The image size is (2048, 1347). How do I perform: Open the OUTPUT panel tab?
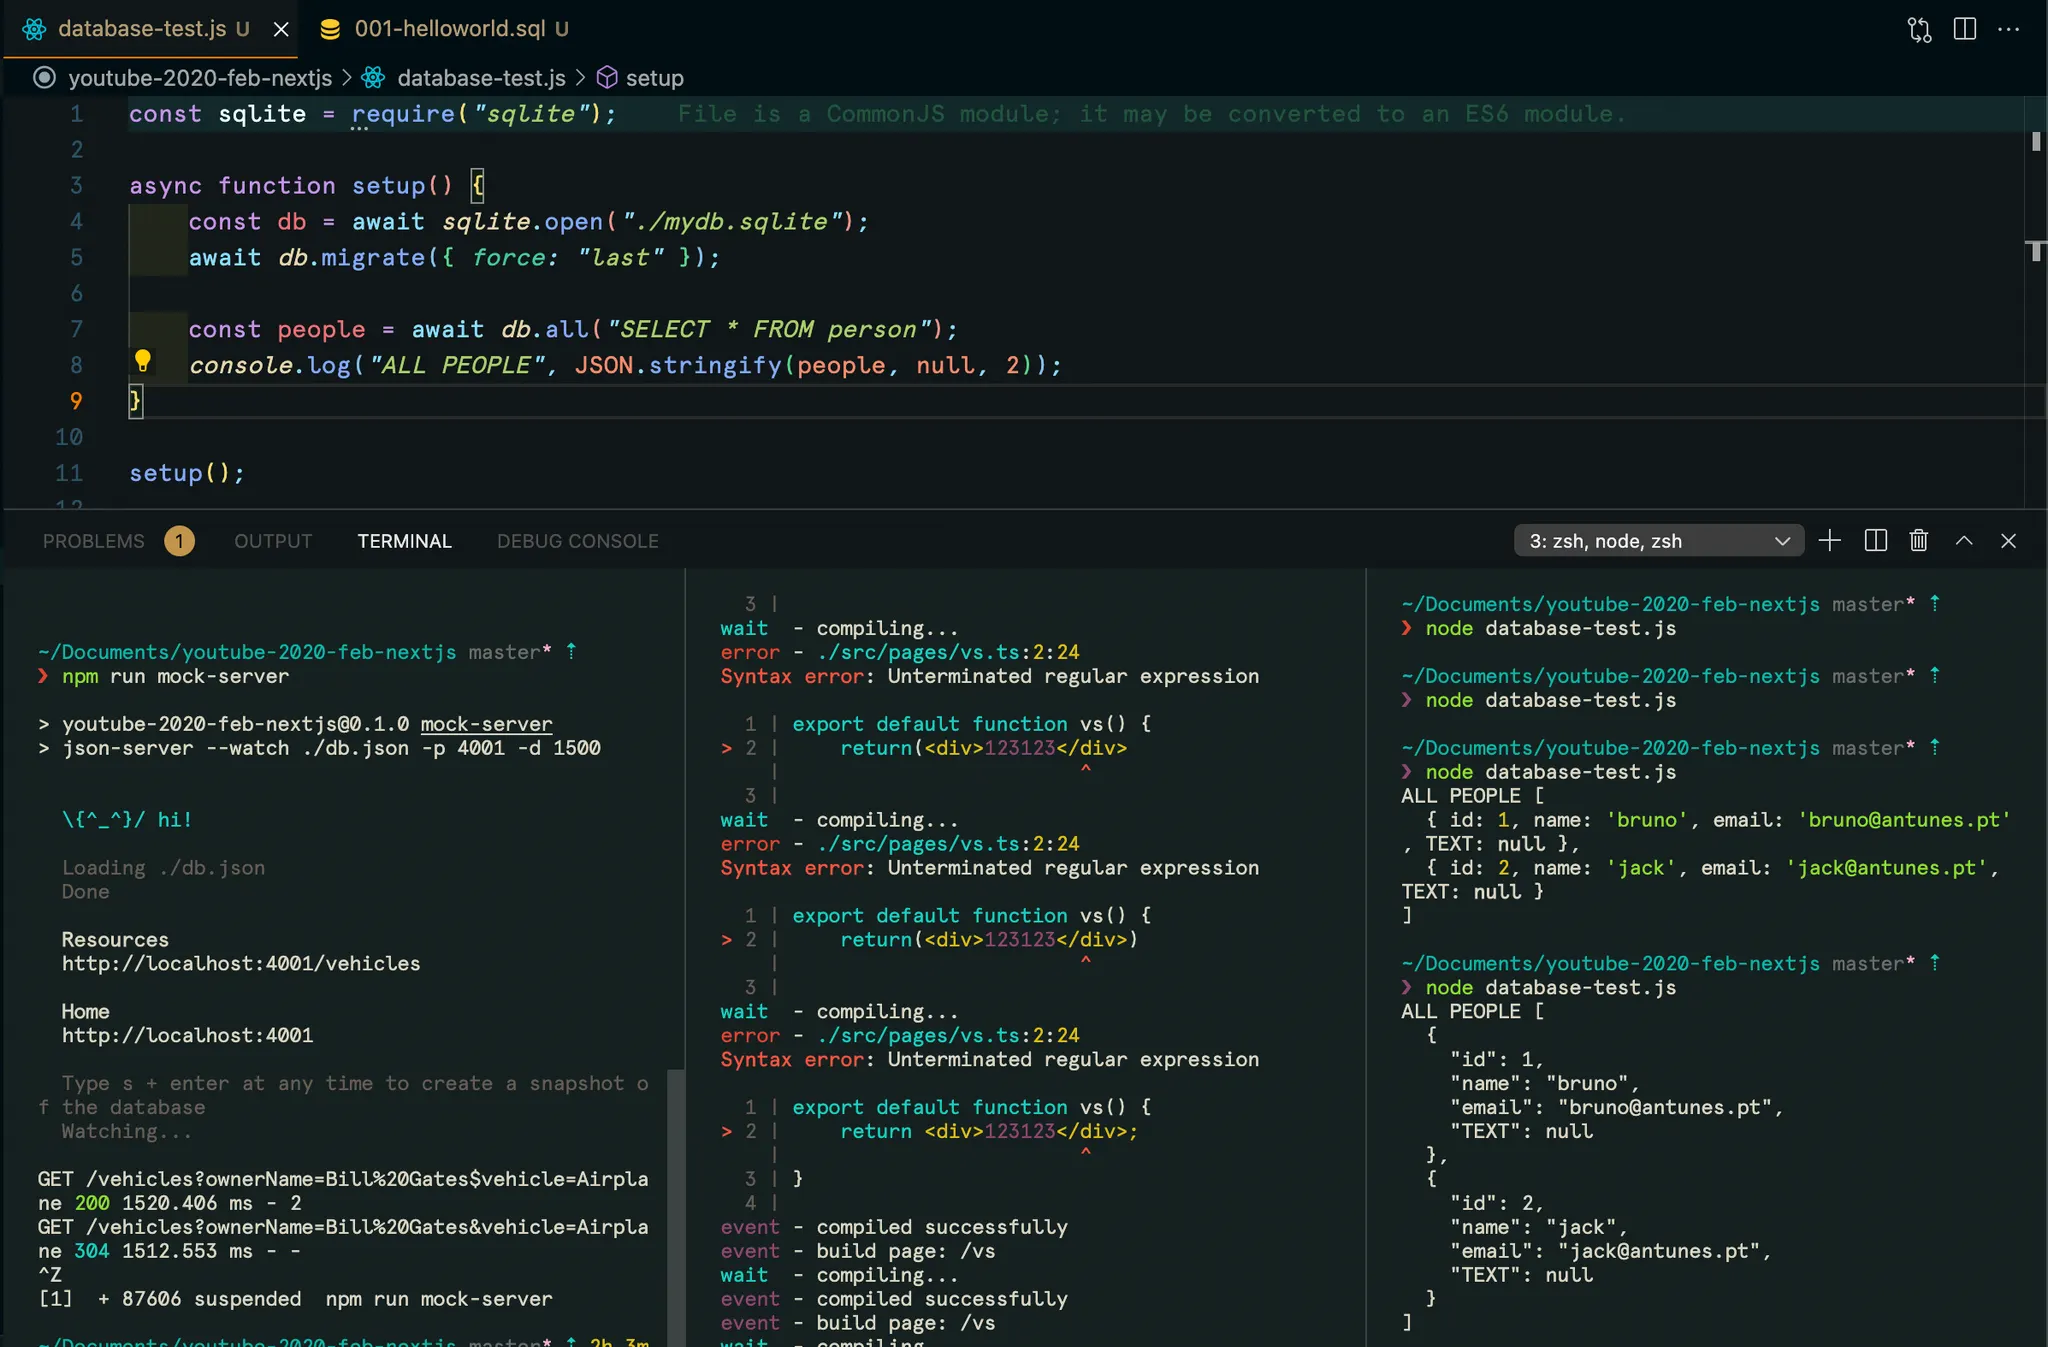pyautogui.click(x=273, y=541)
